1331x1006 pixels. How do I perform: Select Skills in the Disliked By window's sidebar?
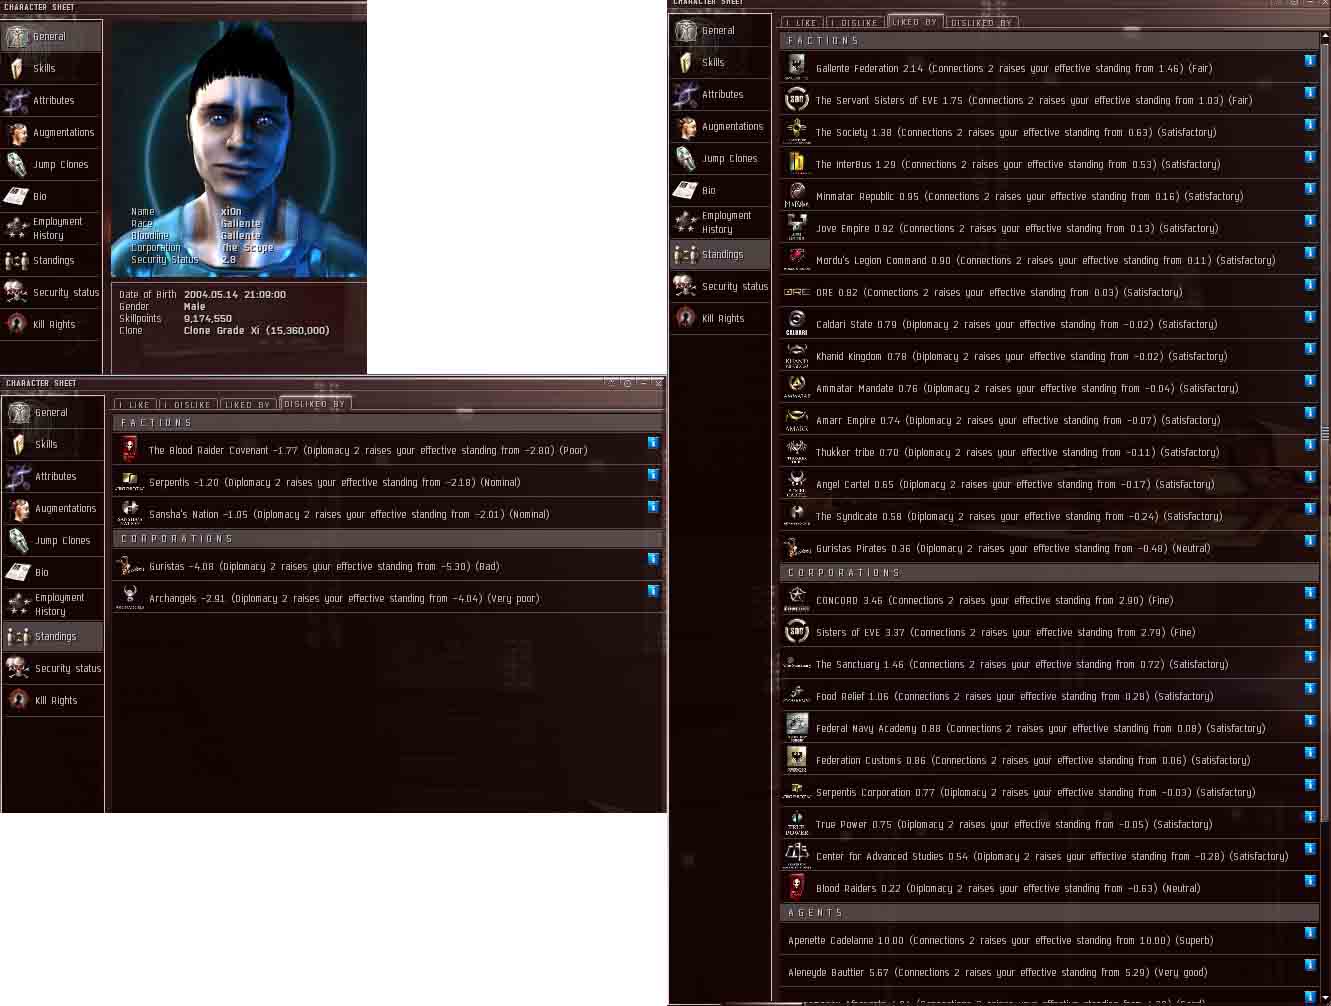tap(53, 444)
